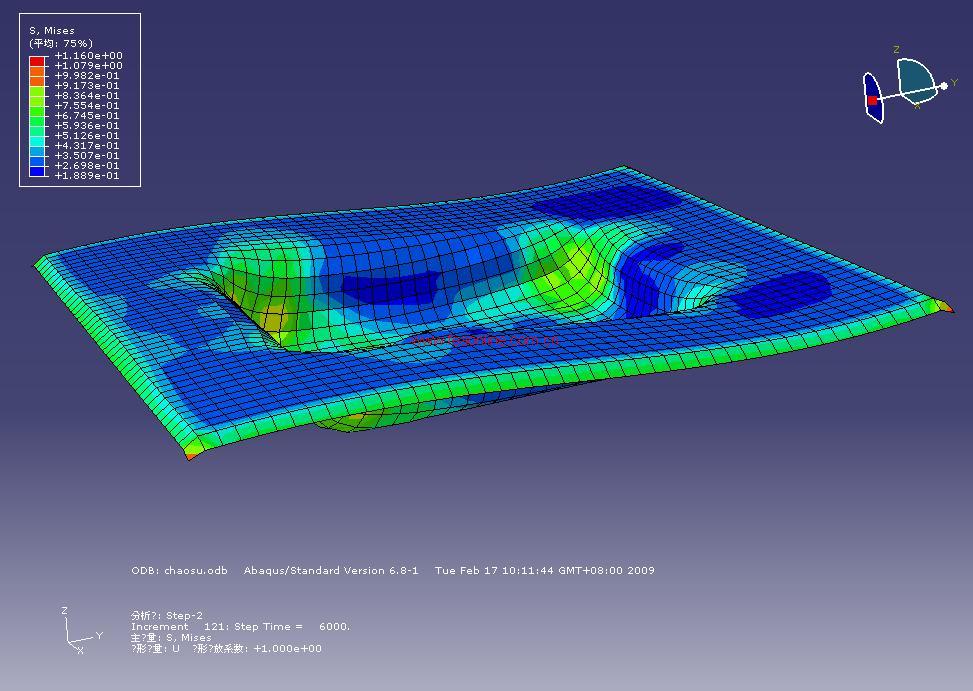Click the Z label above the view compass
Viewport: 973px width, 691px height.
(896, 49)
